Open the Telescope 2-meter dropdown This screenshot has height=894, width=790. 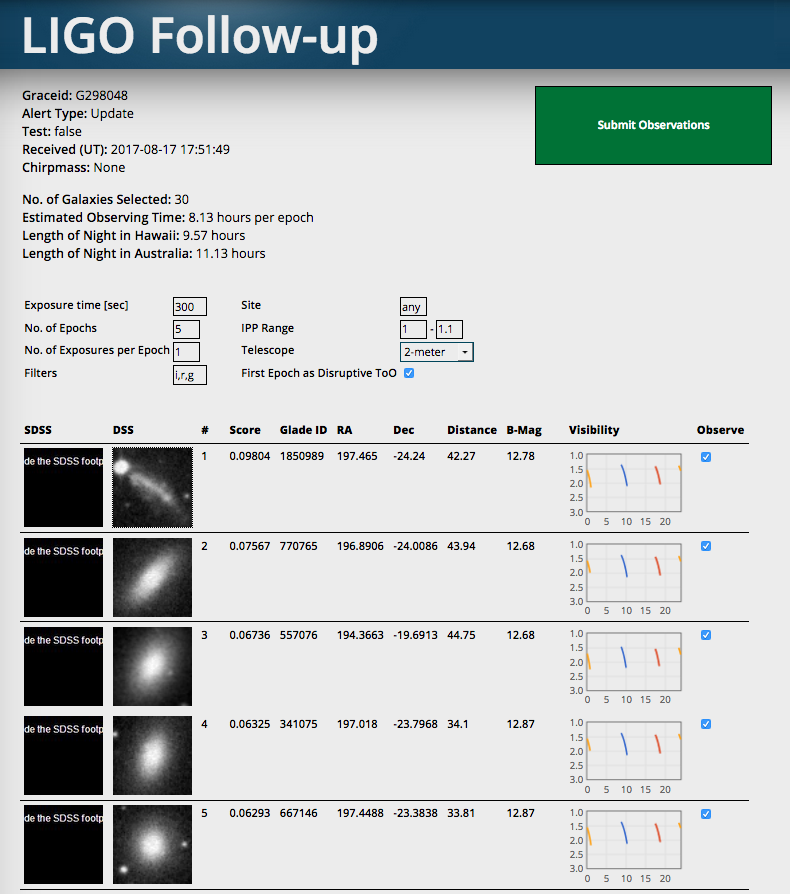tap(436, 352)
